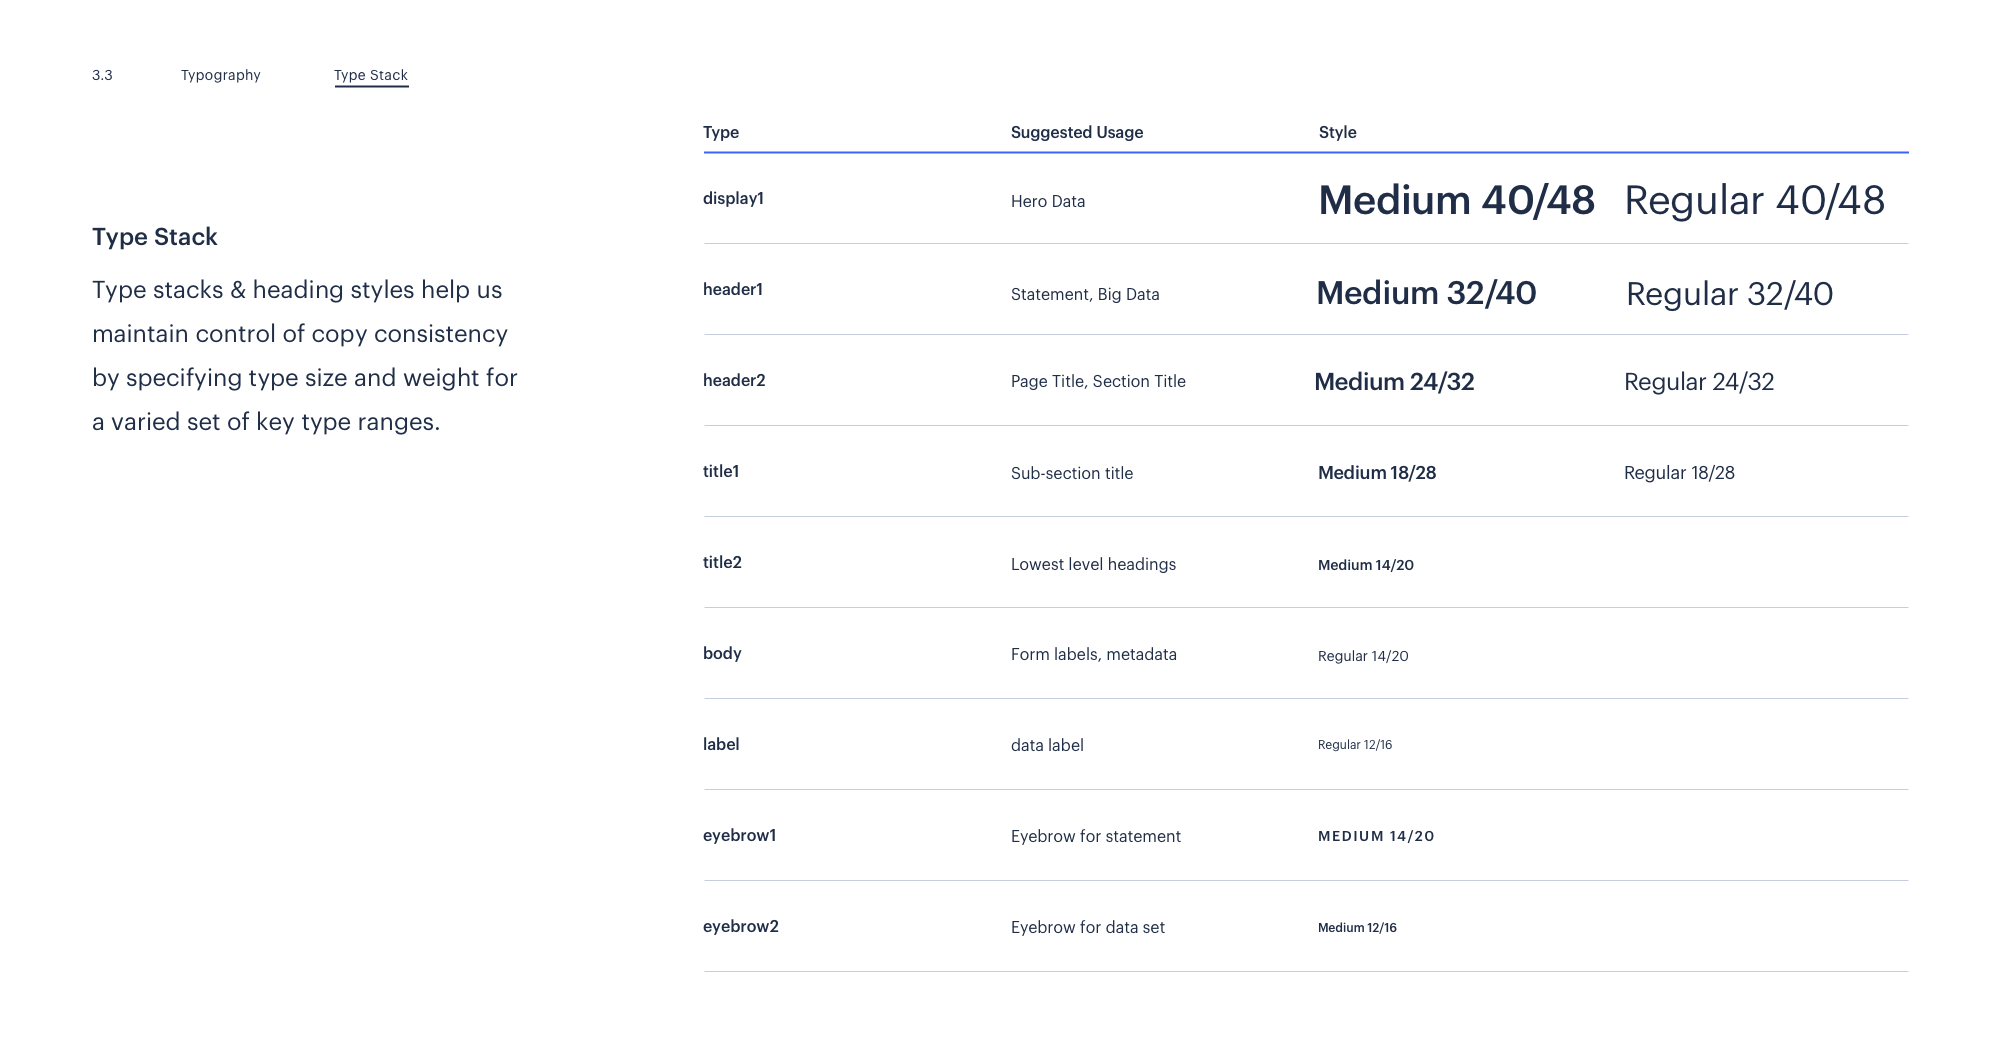Click the Medium 12/16 style sample
This screenshot has width=2000, height=1060.
1357,928
